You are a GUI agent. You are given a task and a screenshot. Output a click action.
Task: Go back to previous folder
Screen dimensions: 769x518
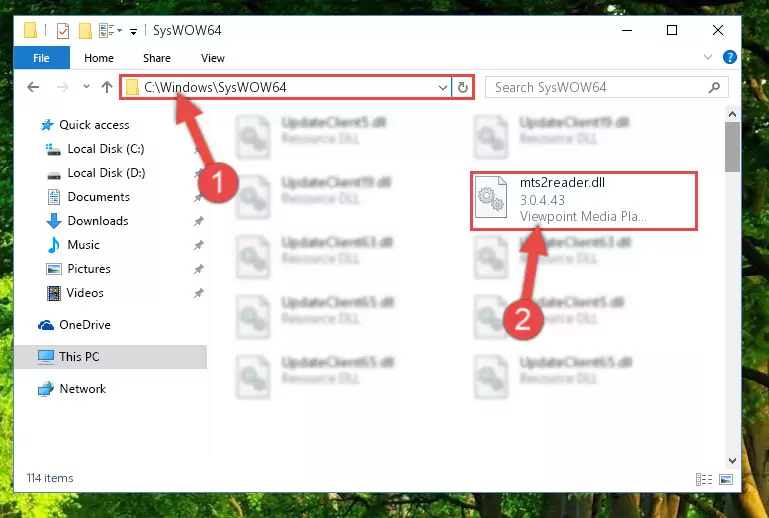click(33, 87)
